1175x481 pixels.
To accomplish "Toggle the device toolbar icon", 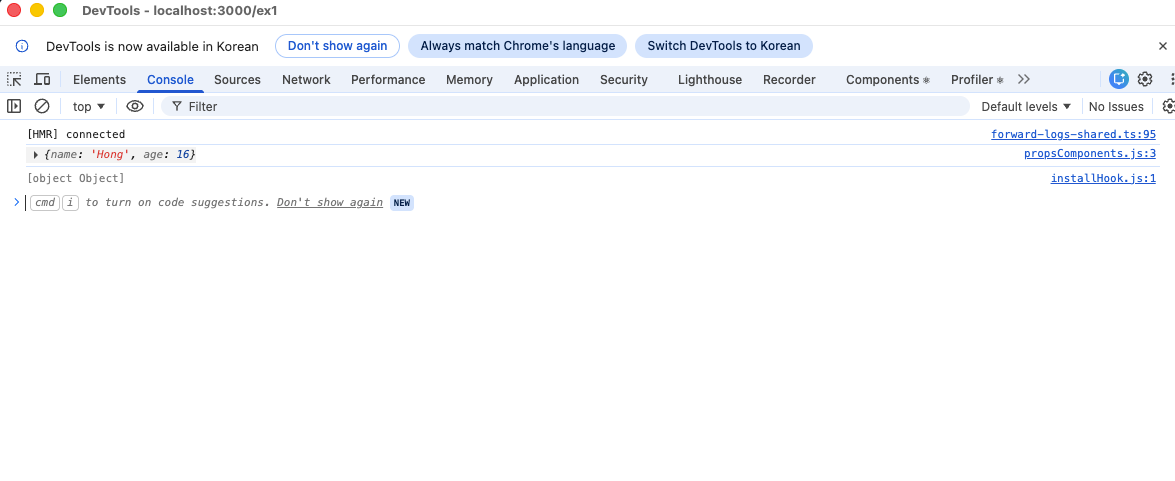I will point(42,80).
